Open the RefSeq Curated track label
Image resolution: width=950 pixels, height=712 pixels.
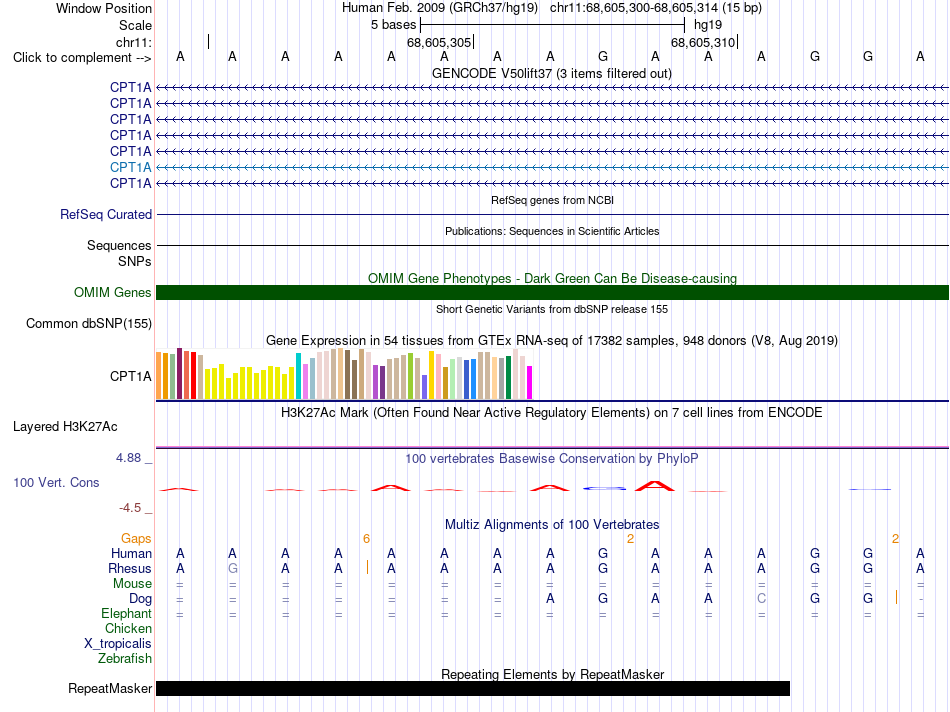pyautogui.click(x=106, y=215)
